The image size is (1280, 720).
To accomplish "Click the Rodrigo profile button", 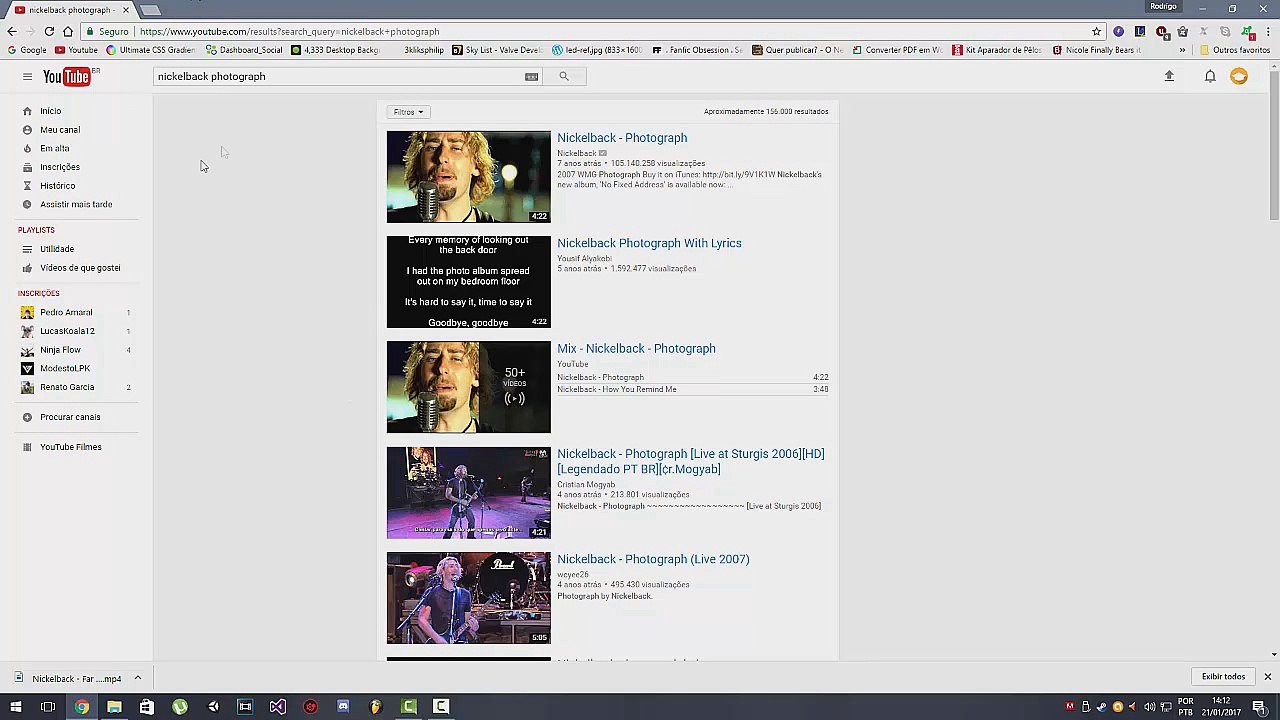I will [1163, 7].
